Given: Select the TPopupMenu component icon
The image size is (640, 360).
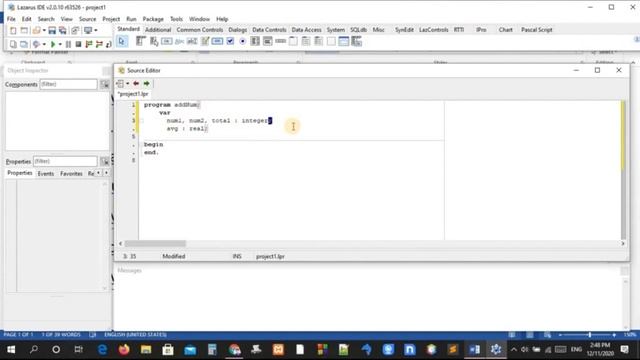Looking at the screenshot, I should (154, 41).
